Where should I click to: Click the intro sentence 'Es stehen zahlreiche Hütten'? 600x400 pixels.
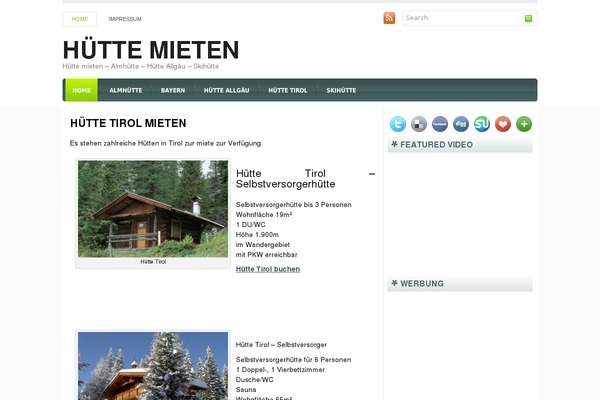(166, 144)
